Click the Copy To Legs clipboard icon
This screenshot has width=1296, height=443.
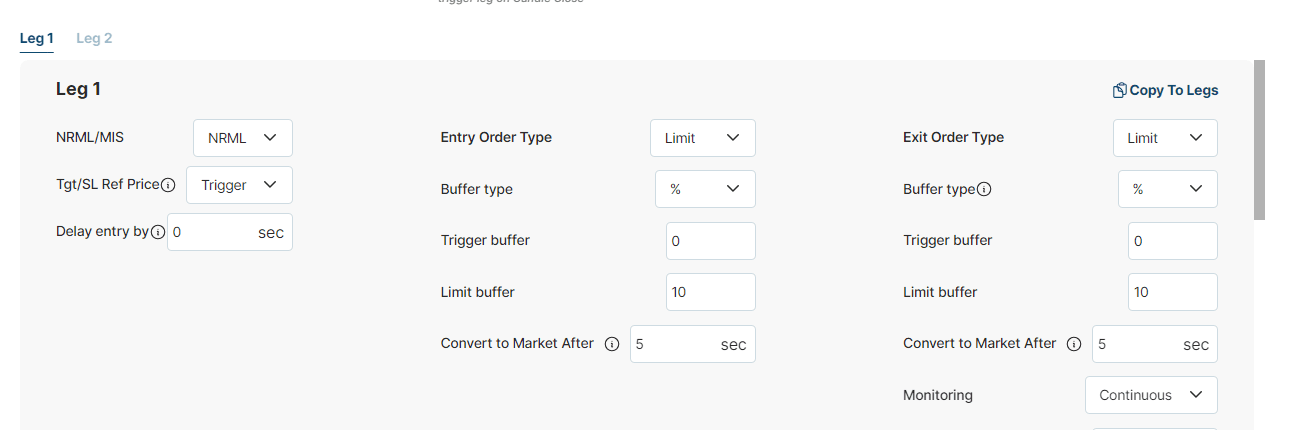click(1119, 90)
